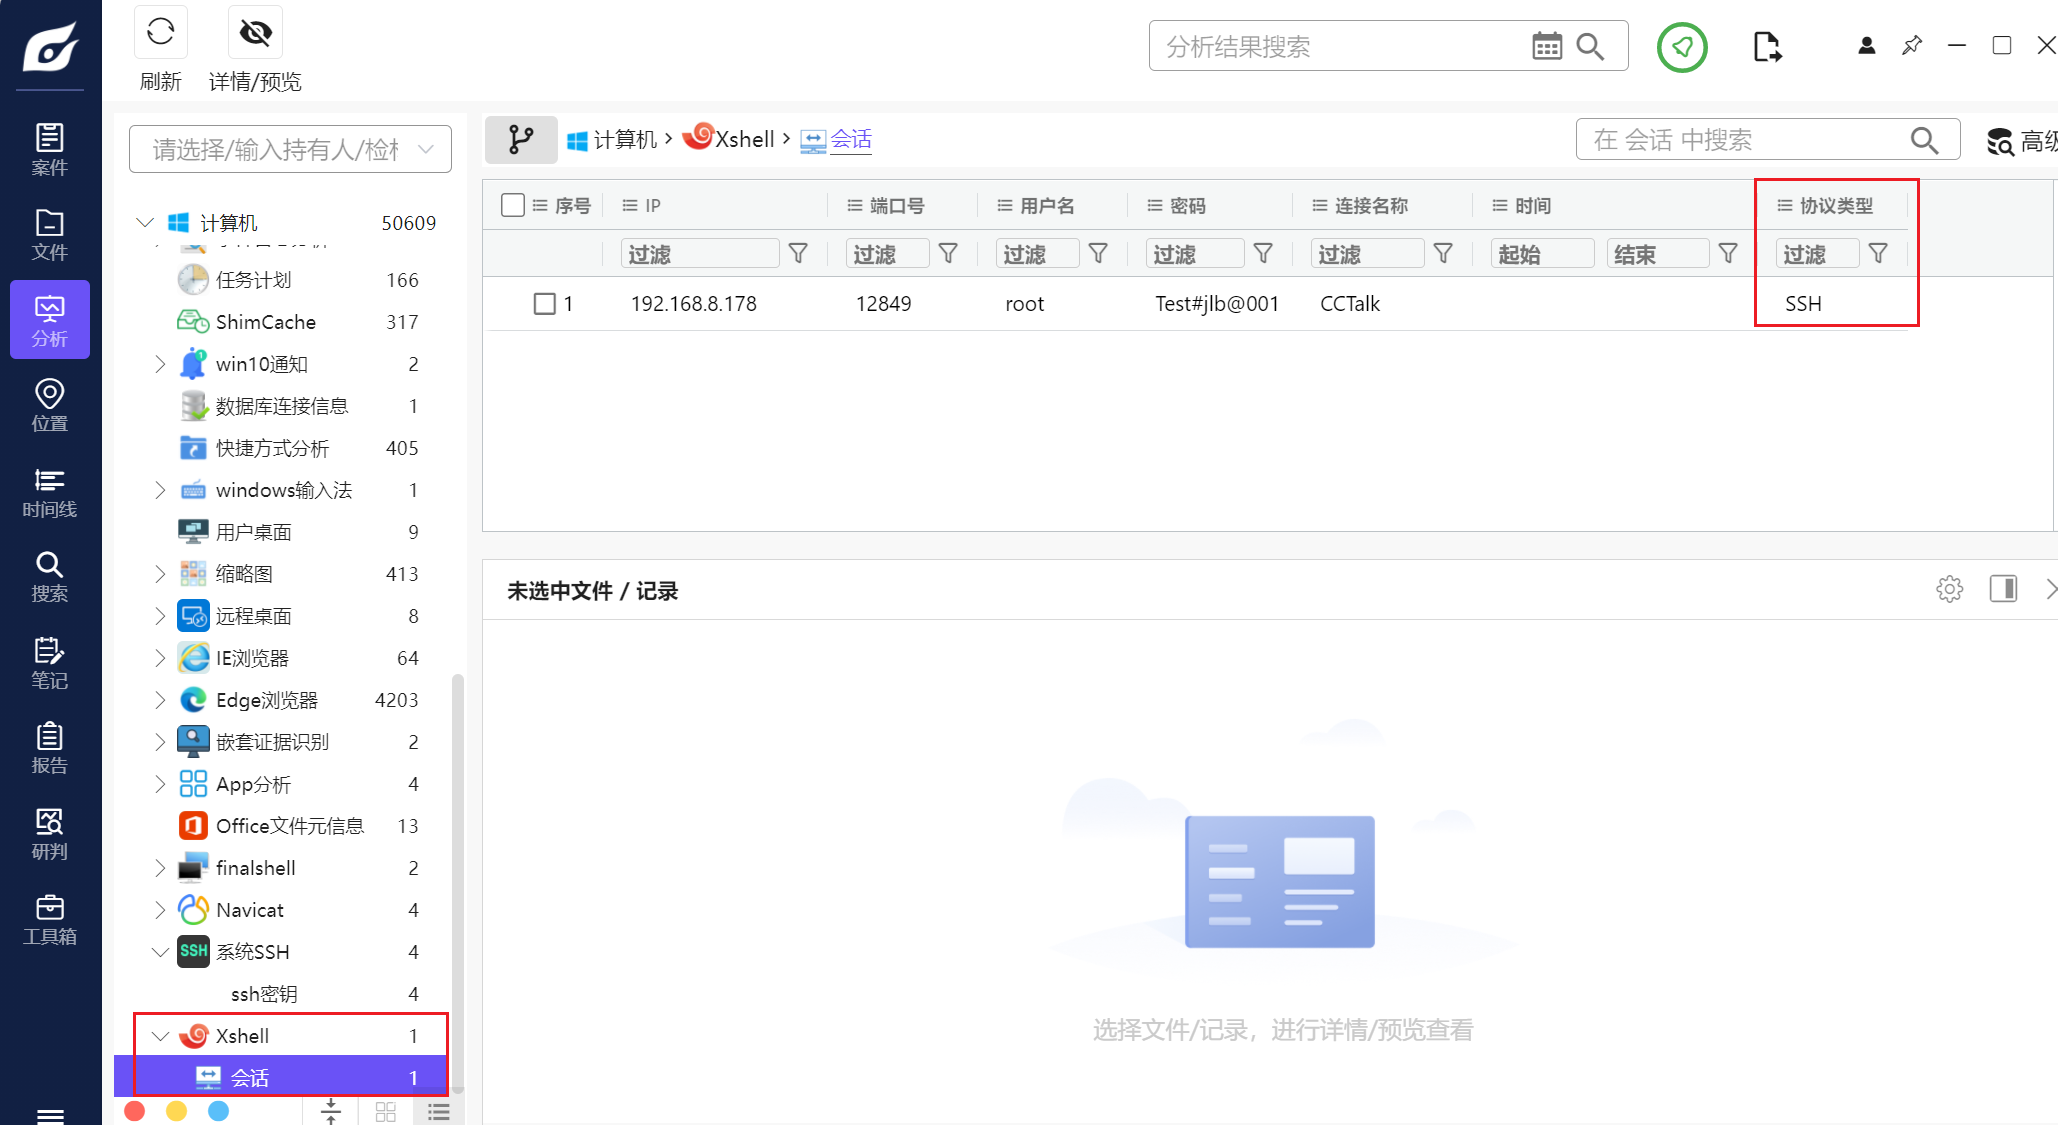
Task: Expand the Edge浏览器 tree node
Action: point(160,700)
